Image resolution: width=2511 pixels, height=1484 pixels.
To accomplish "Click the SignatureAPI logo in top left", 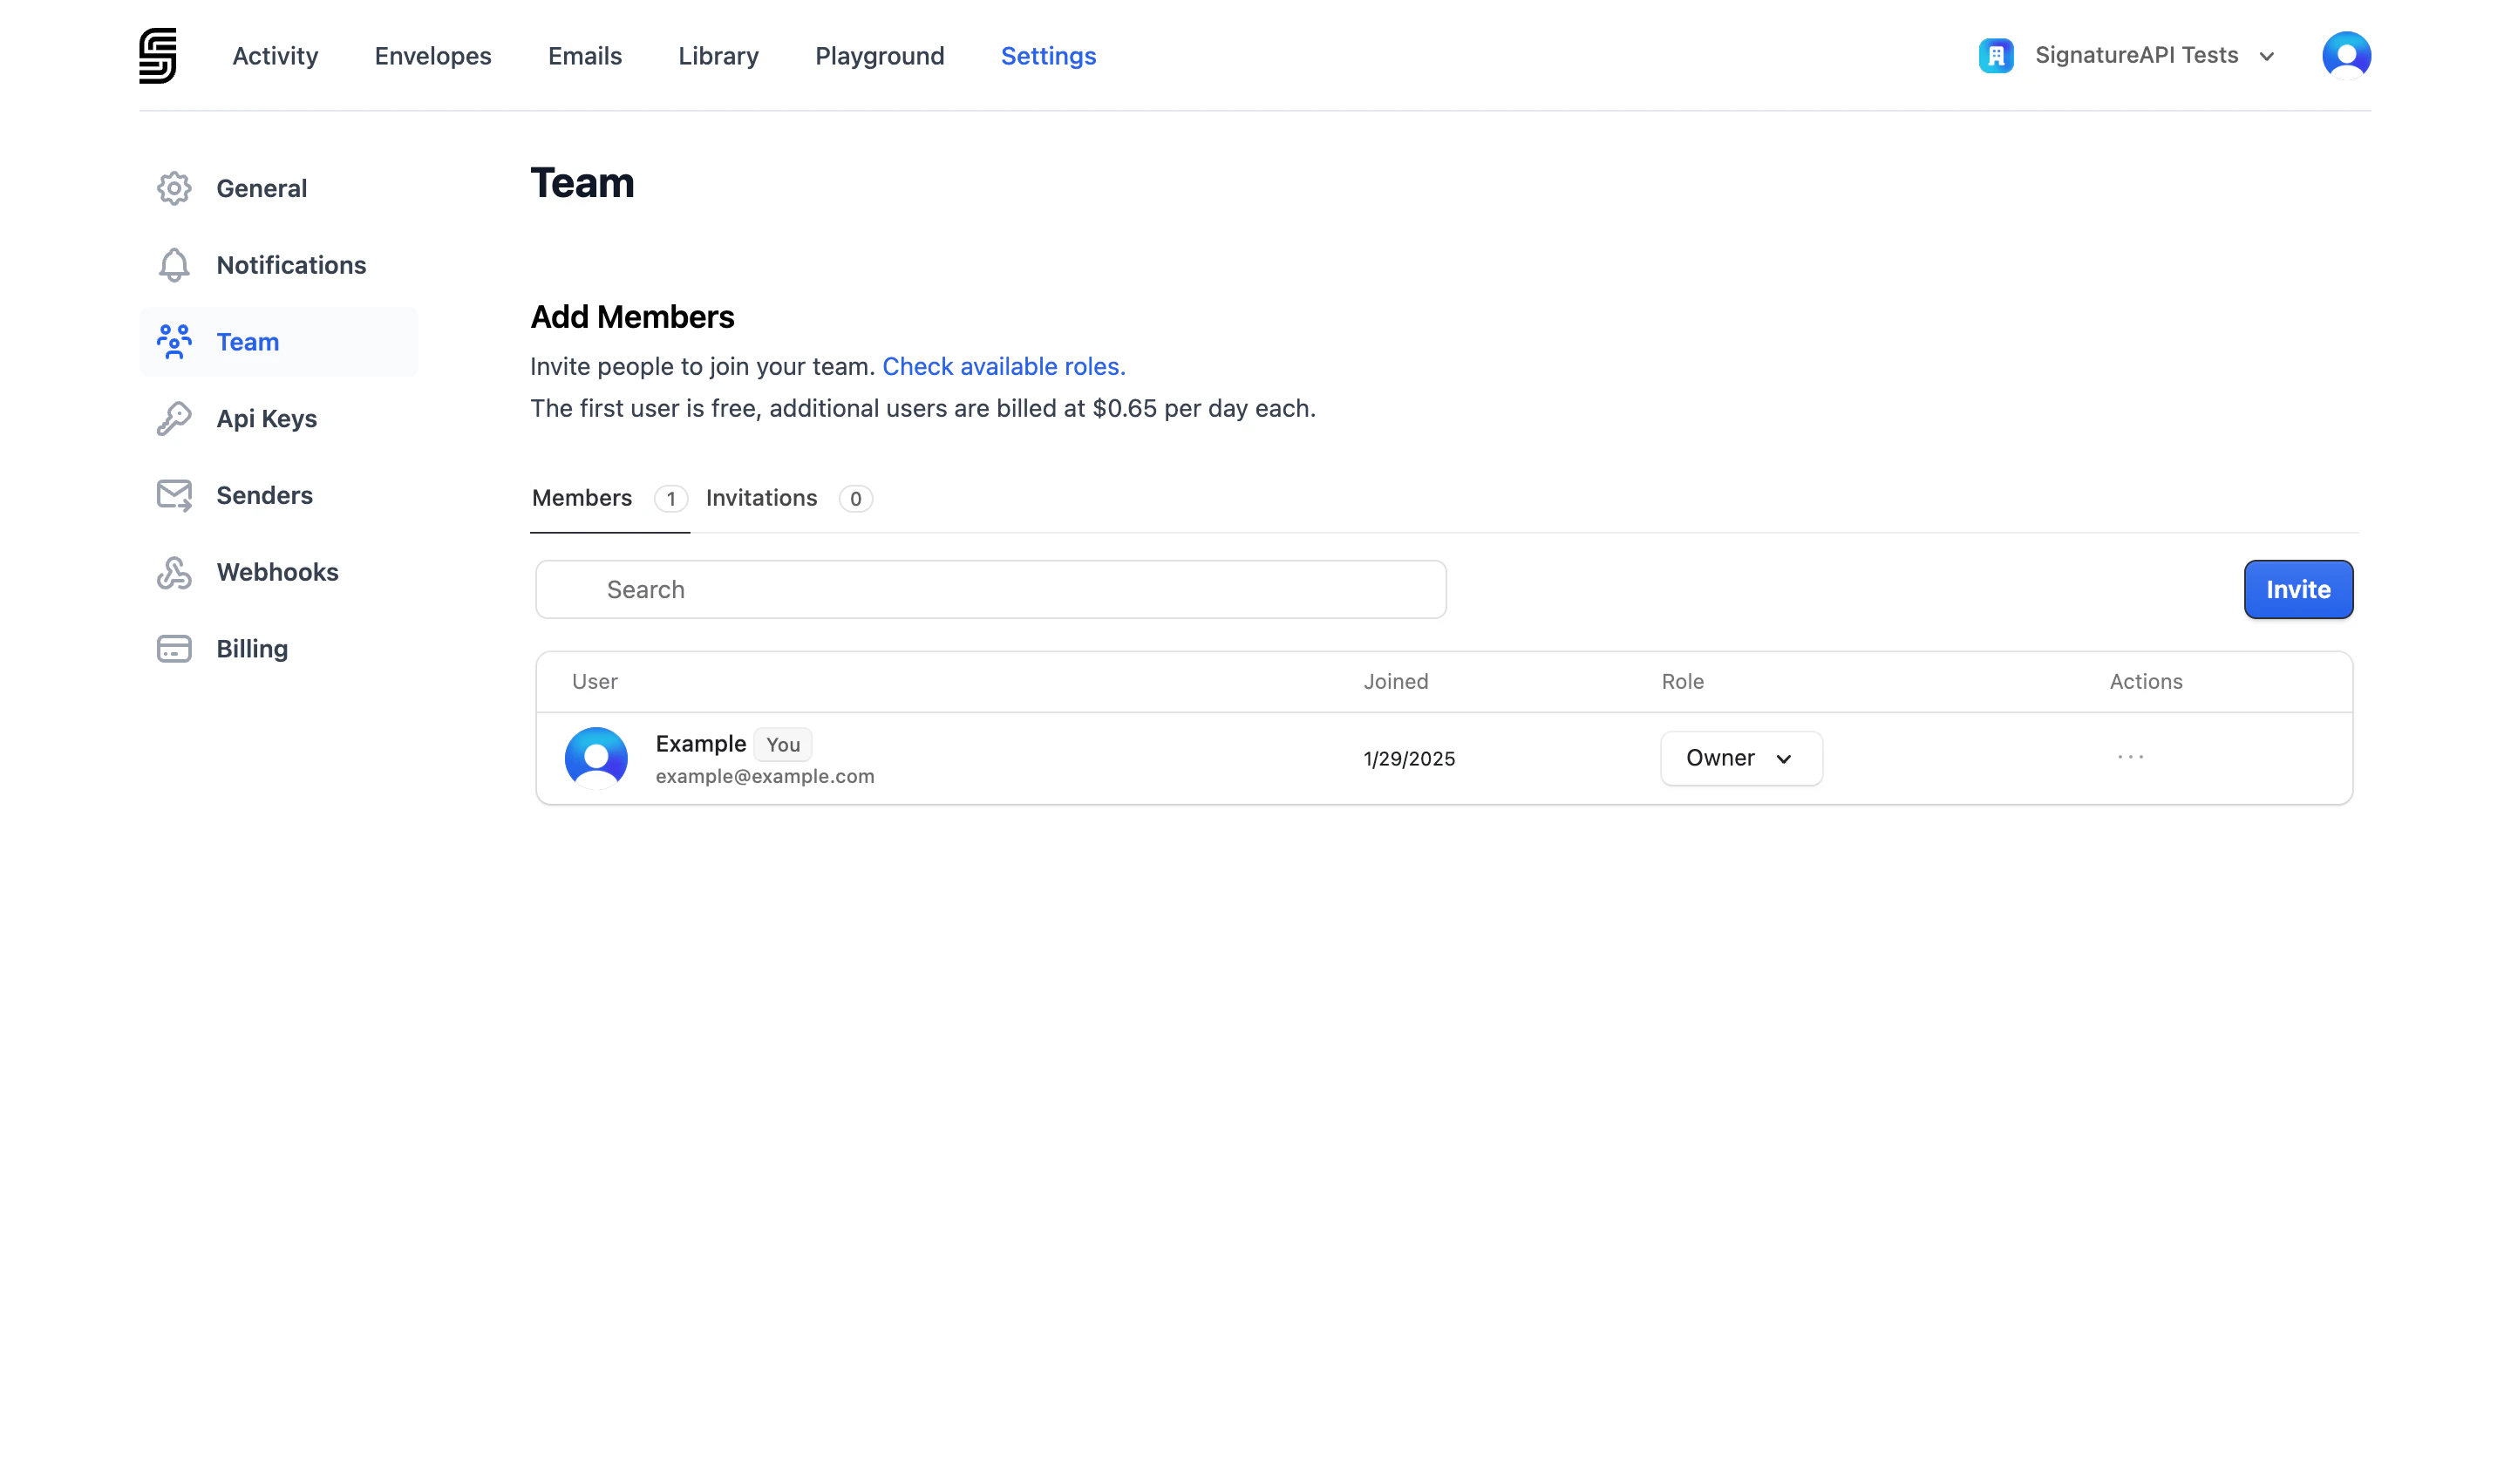I will 157,55.
